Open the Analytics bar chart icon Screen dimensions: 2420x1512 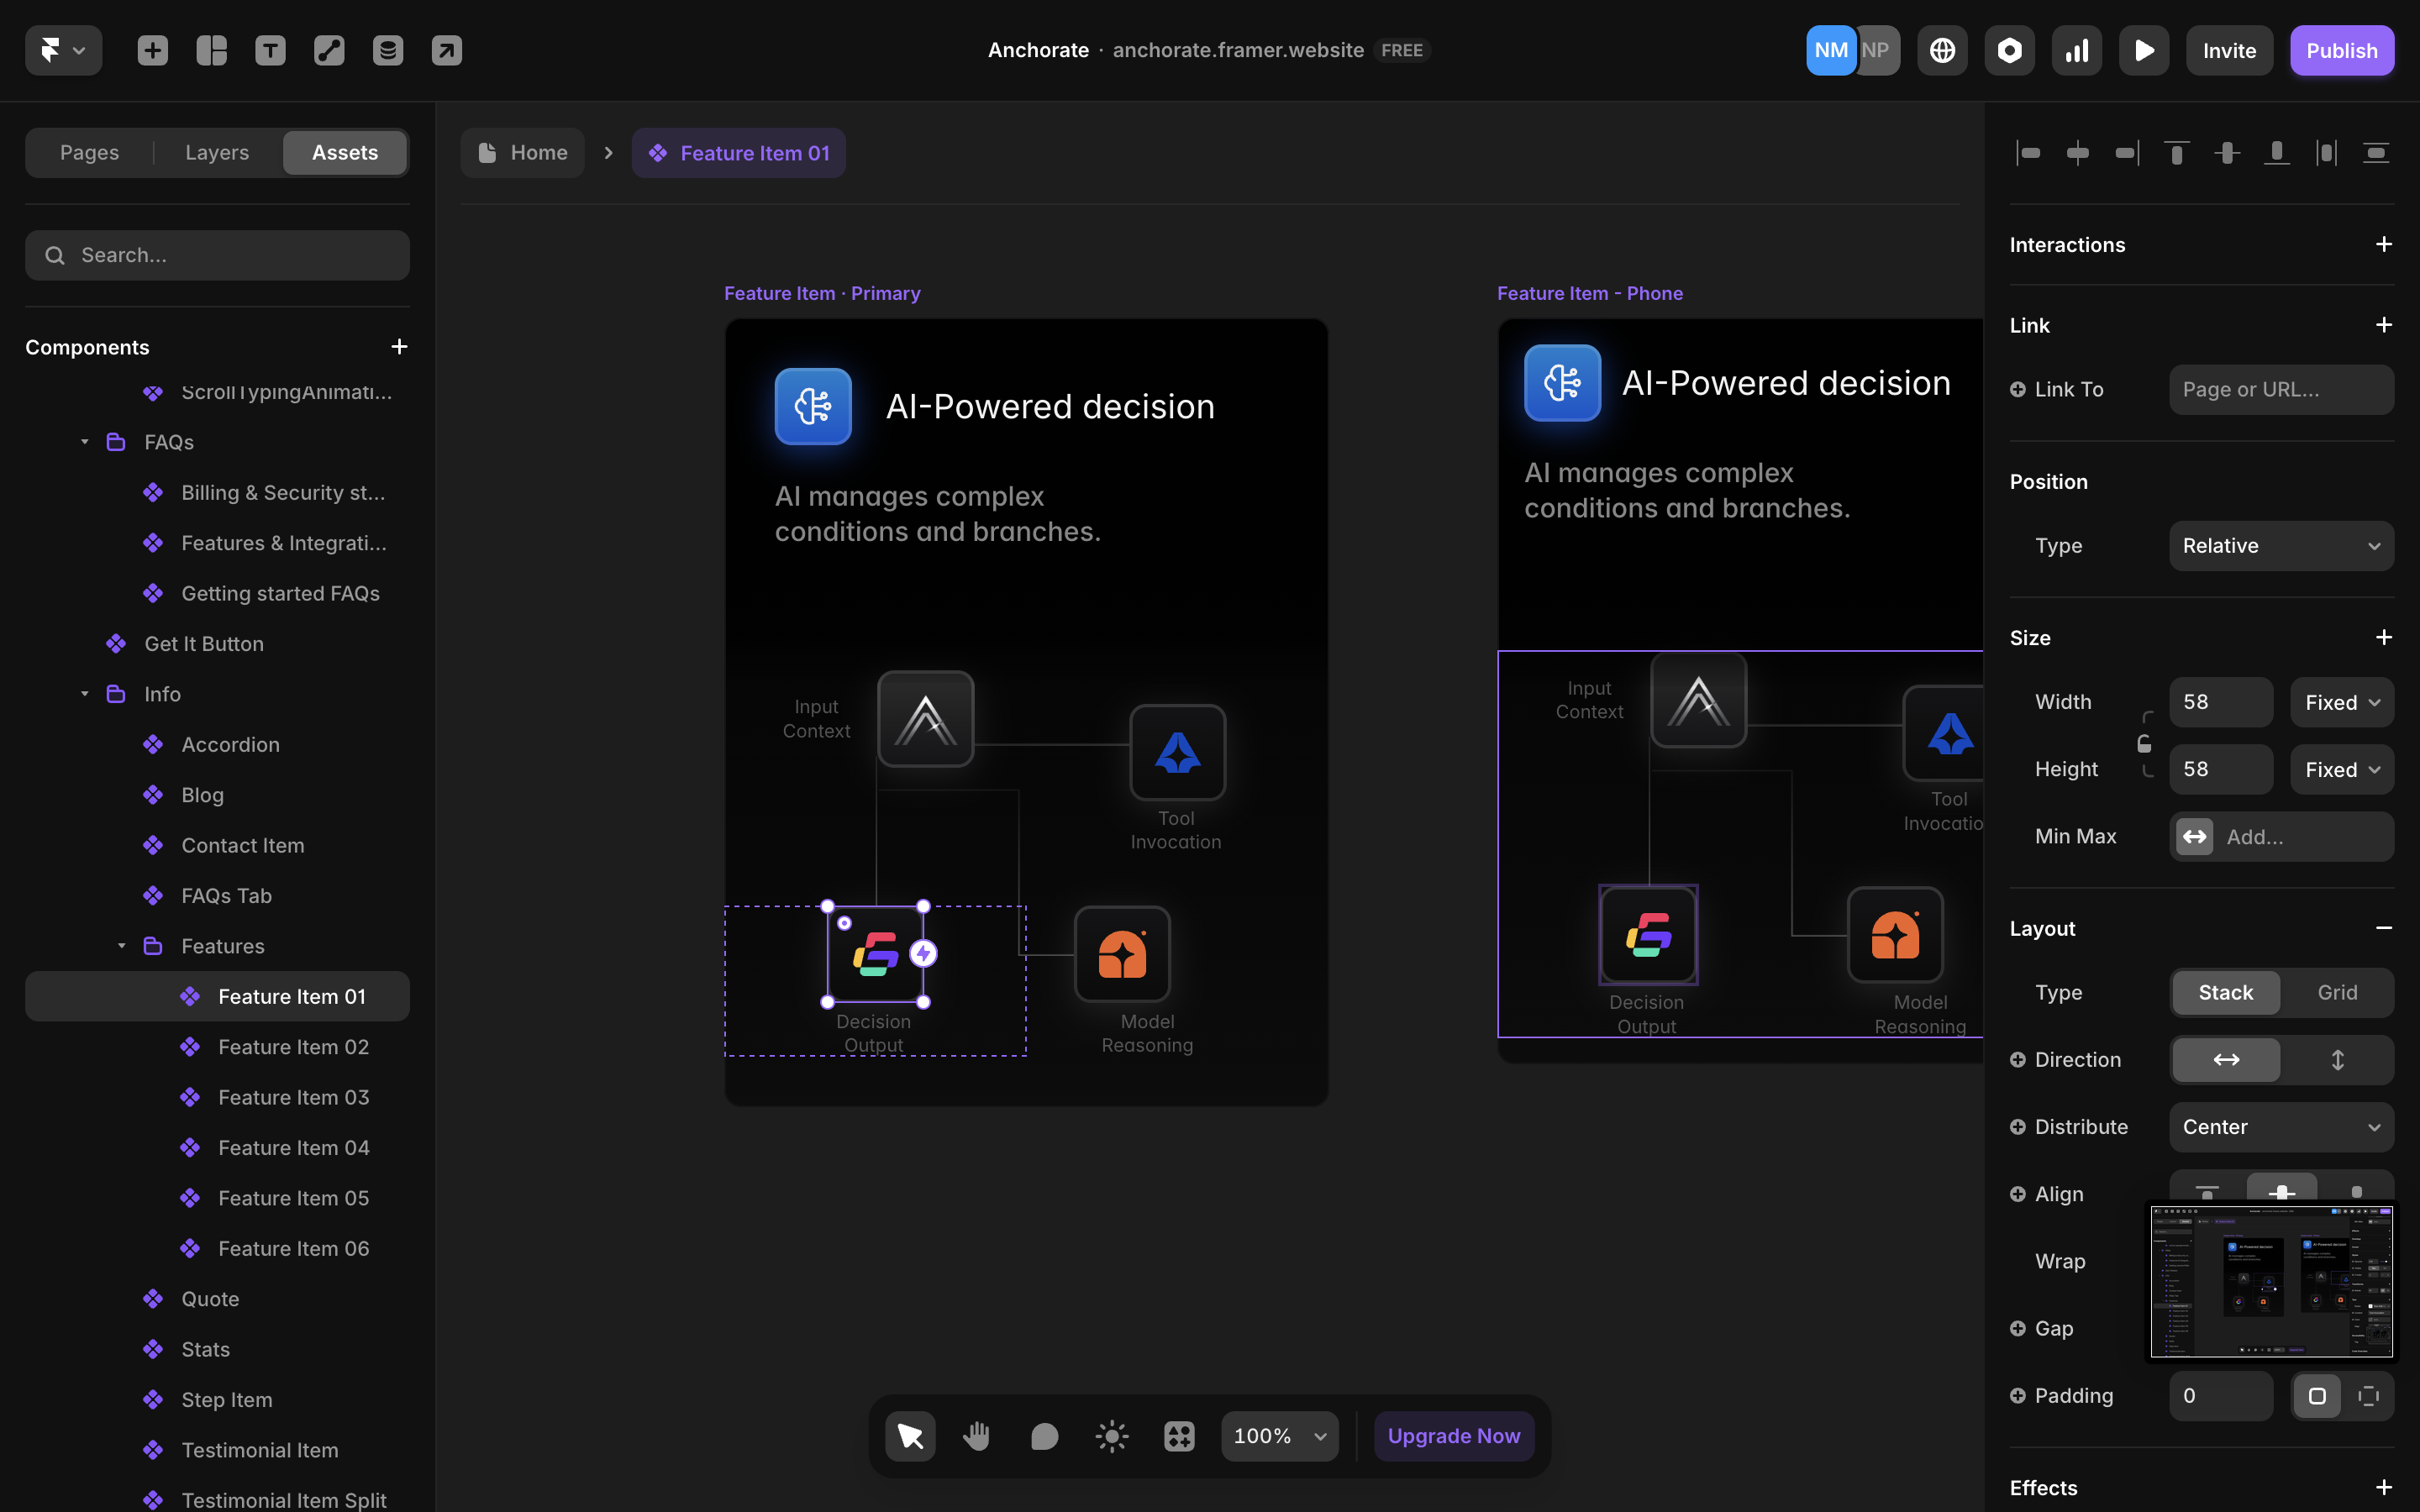coord(2077,50)
